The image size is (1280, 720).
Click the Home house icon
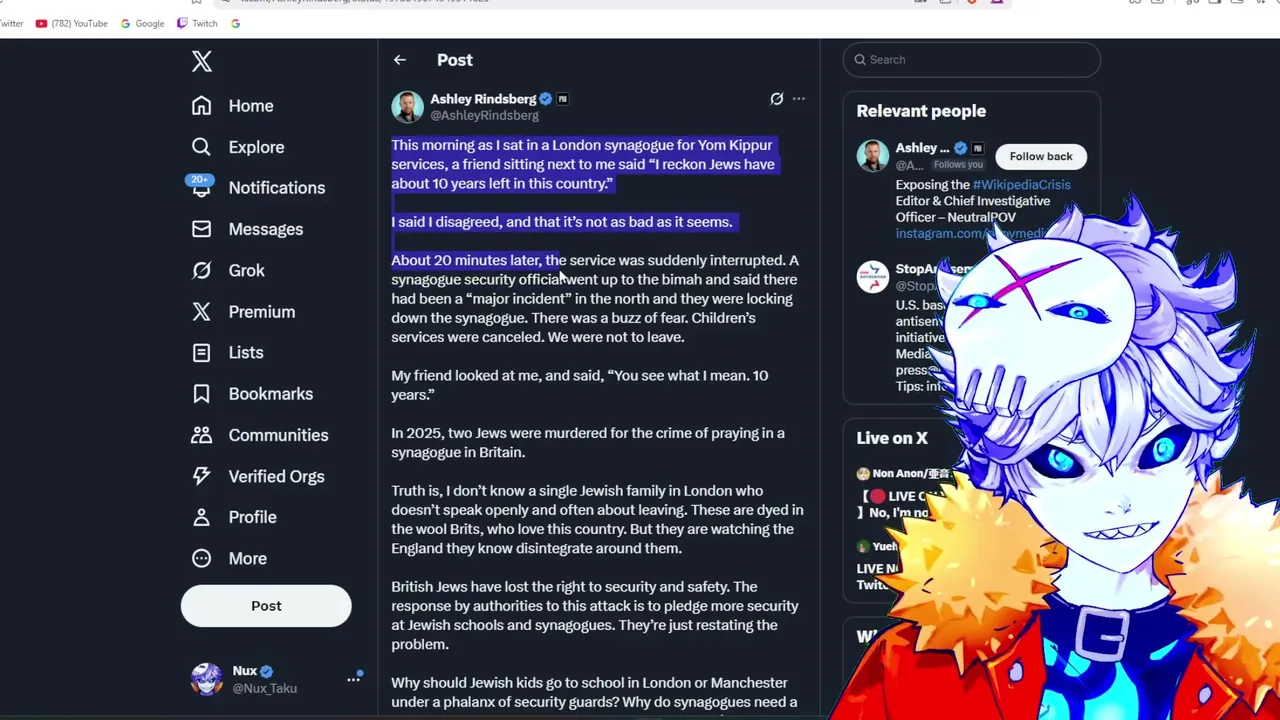[202, 106]
